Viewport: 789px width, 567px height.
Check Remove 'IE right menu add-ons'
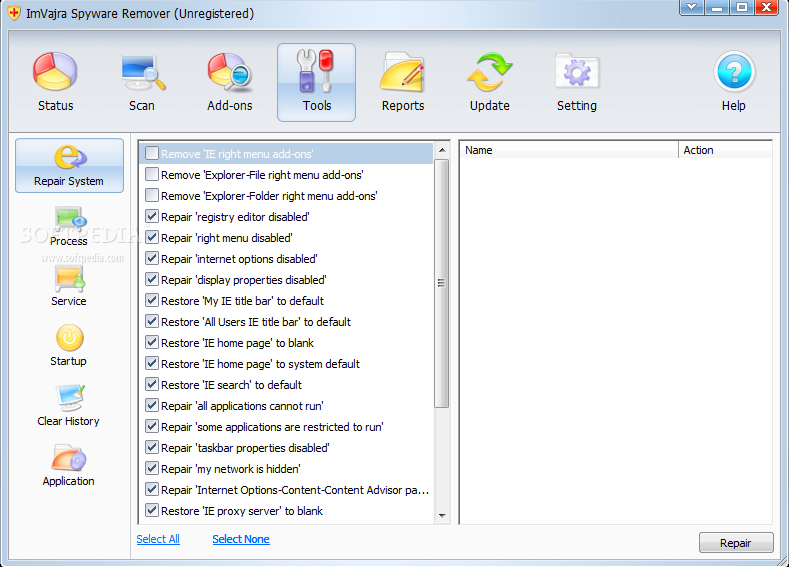[x=151, y=153]
